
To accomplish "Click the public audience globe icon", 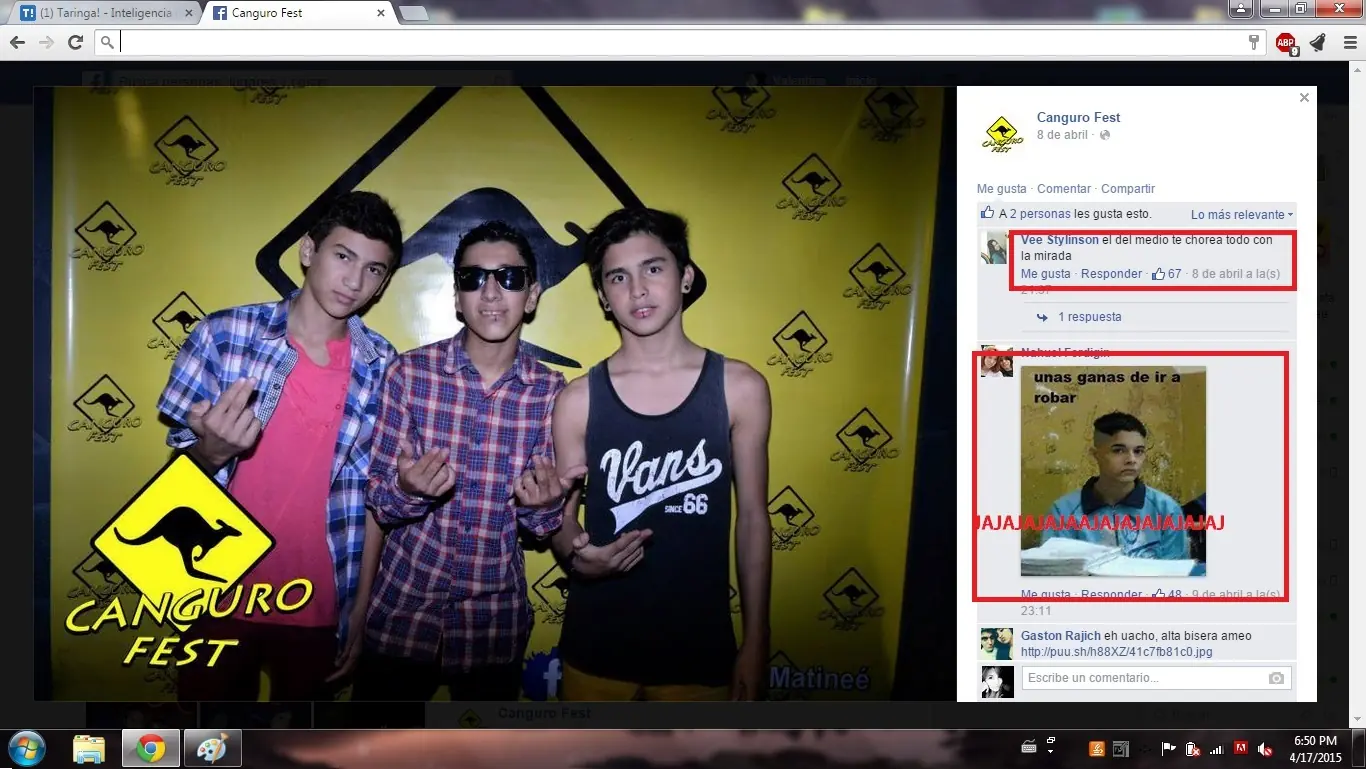I will [1105, 135].
